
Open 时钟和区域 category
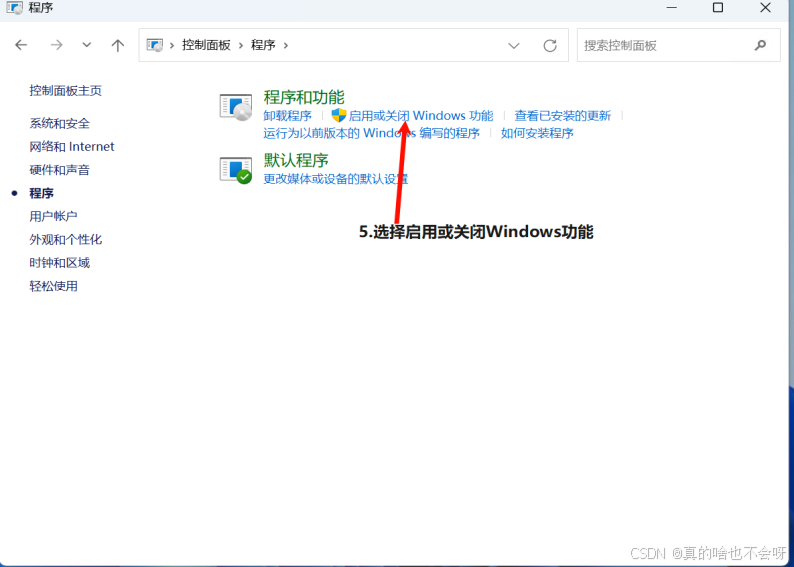point(59,263)
